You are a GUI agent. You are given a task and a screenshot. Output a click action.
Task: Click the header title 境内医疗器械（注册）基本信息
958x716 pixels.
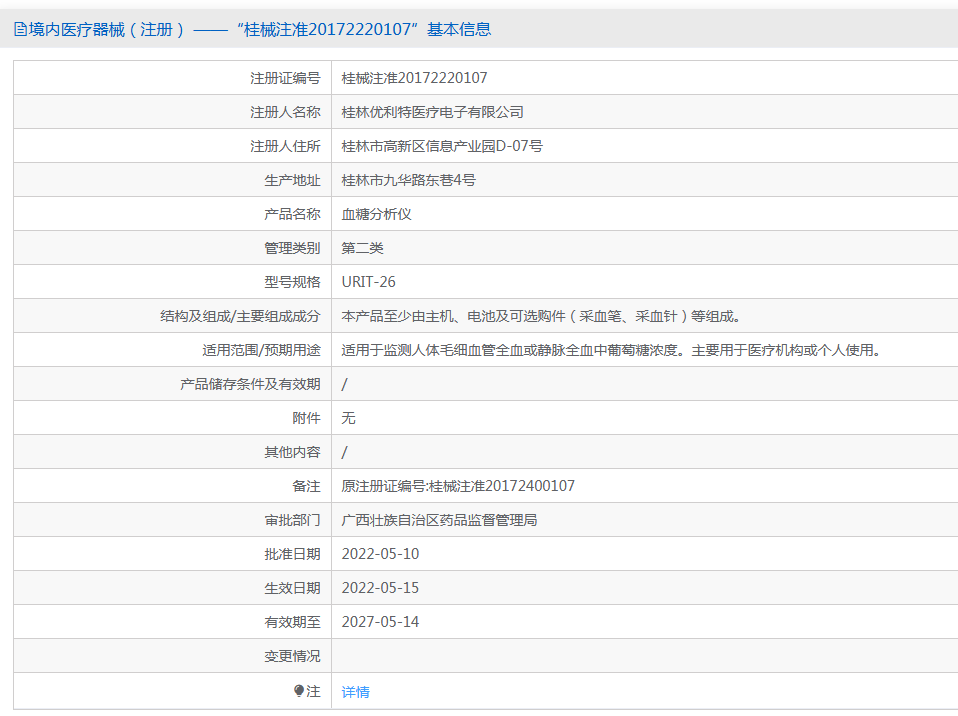pyautogui.click(x=260, y=29)
